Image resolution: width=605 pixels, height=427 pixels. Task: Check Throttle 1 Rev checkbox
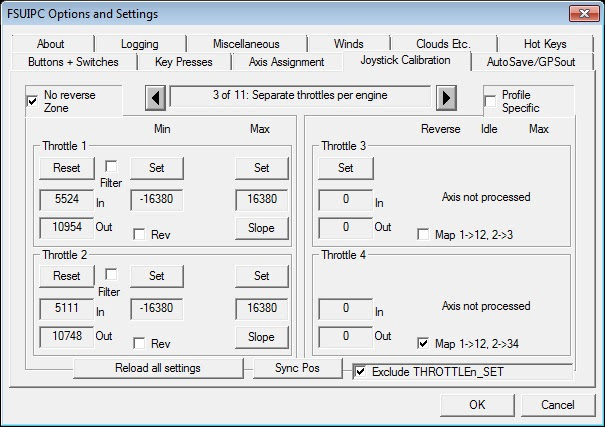coord(139,234)
